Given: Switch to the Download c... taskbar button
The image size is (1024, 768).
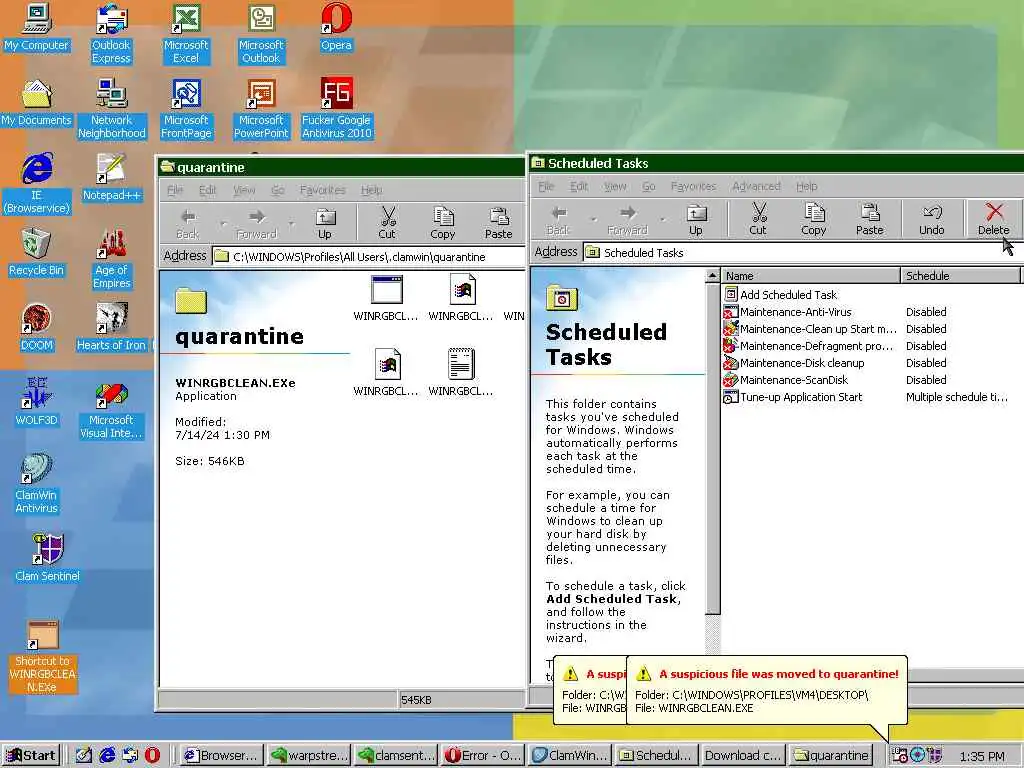Looking at the screenshot, I should click(x=742, y=756).
